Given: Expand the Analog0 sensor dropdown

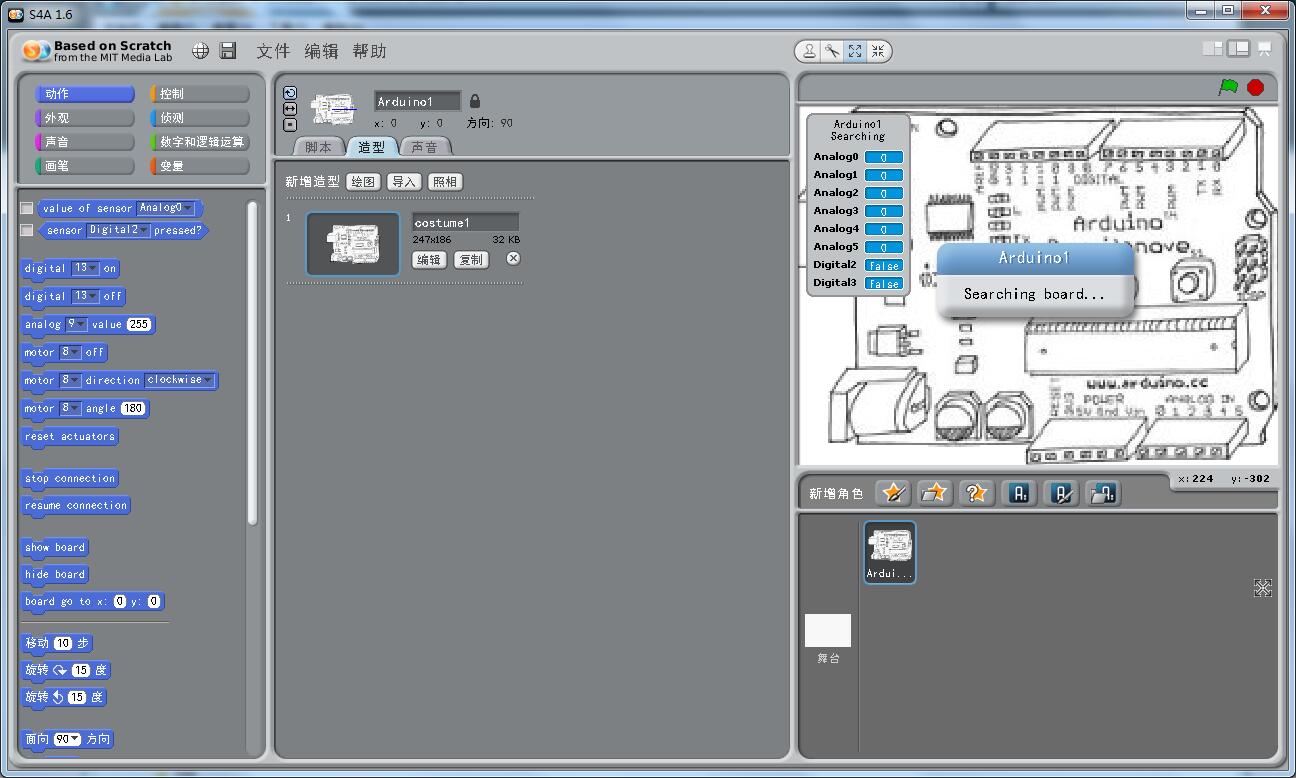Looking at the screenshot, I should pyautogui.click(x=189, y=208).
